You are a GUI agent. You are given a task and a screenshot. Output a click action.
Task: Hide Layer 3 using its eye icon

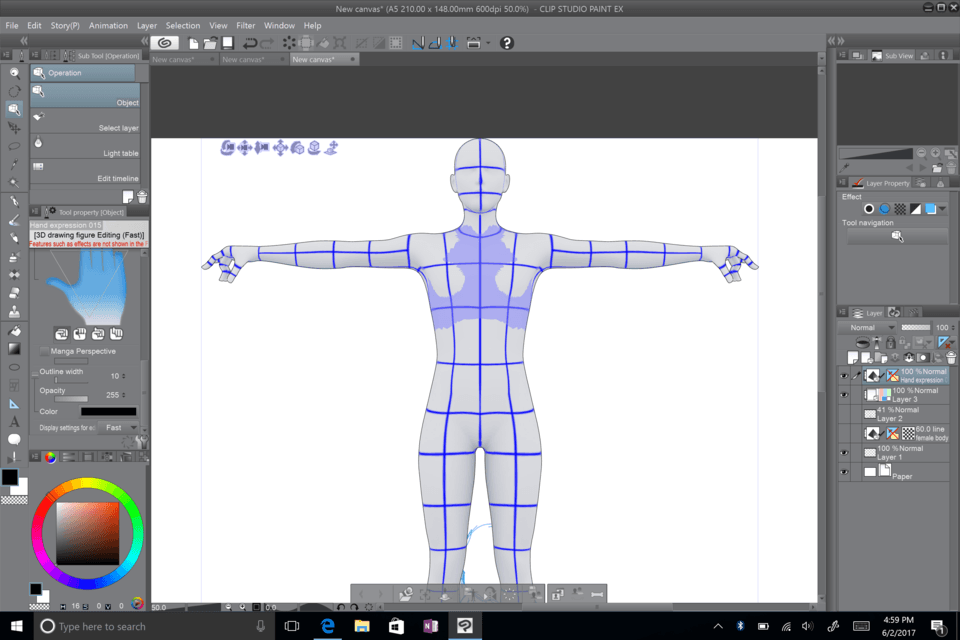pyautogui.click(x=844, y=395)
